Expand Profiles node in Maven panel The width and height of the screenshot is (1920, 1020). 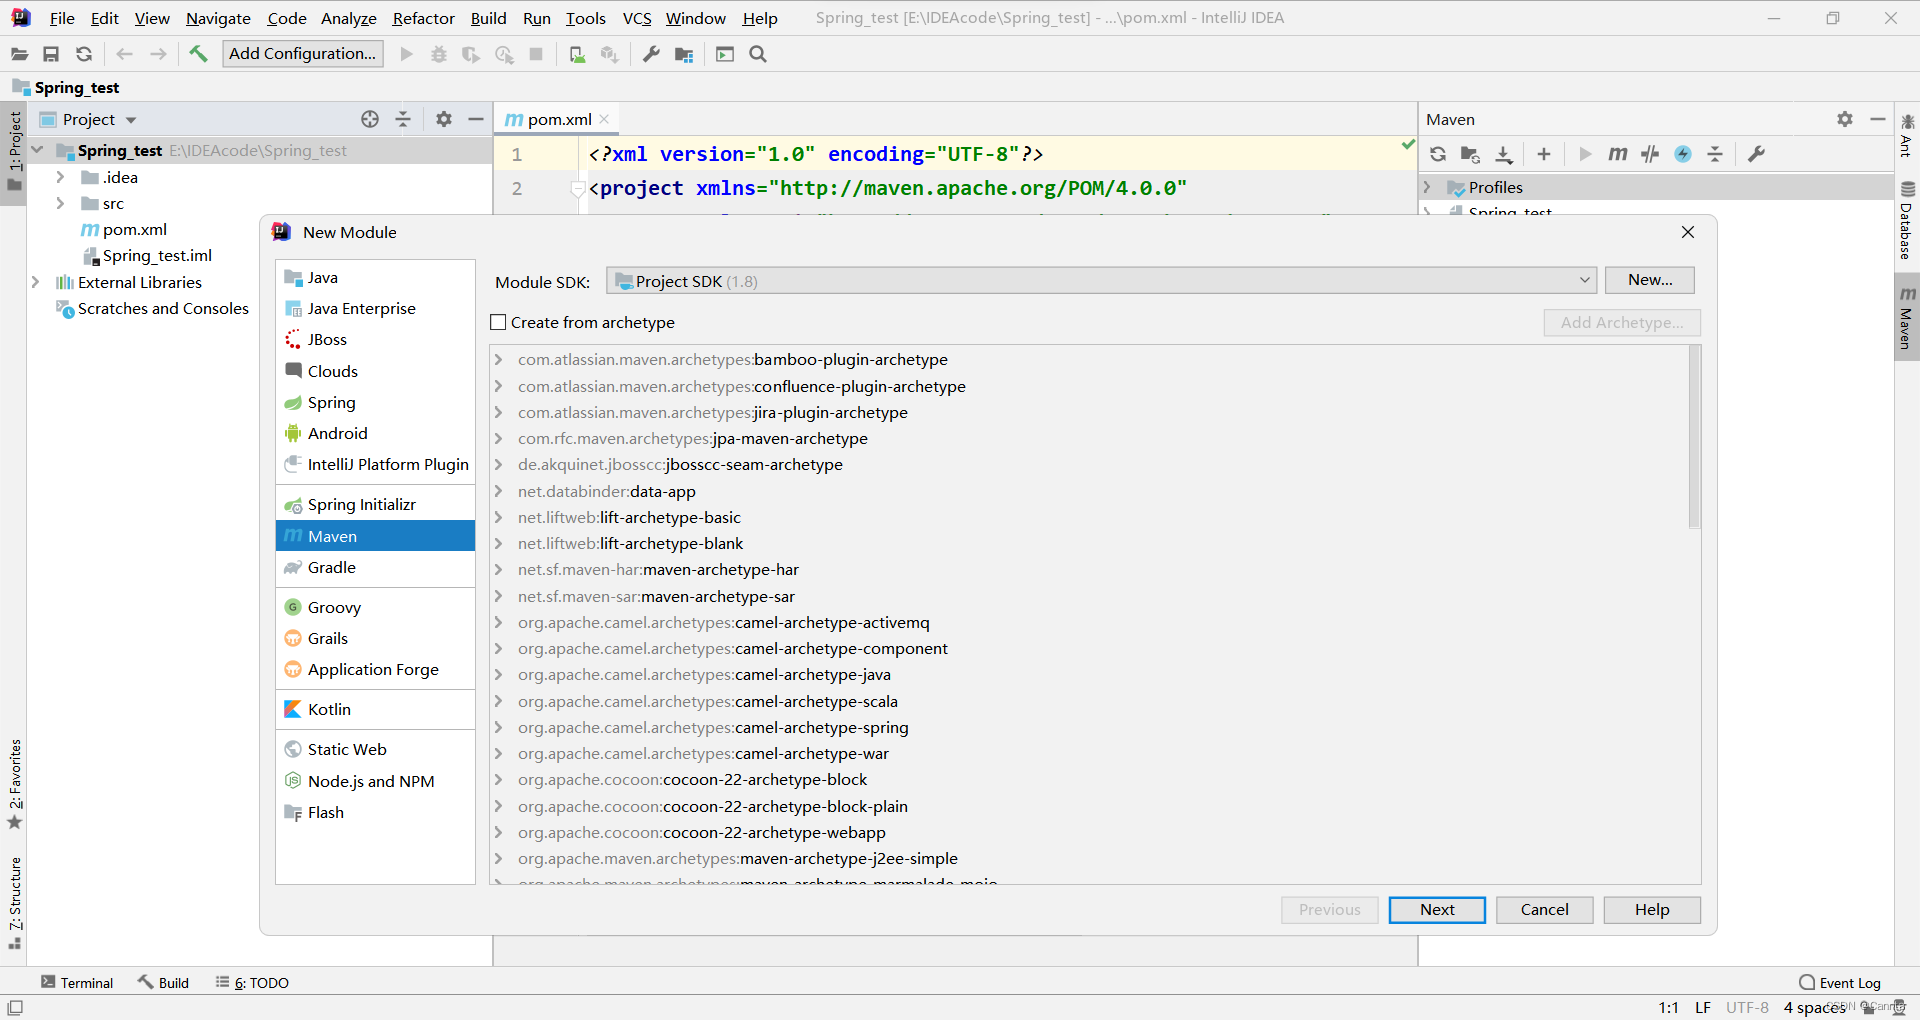pyautogui.click(x=1427, y=187)
